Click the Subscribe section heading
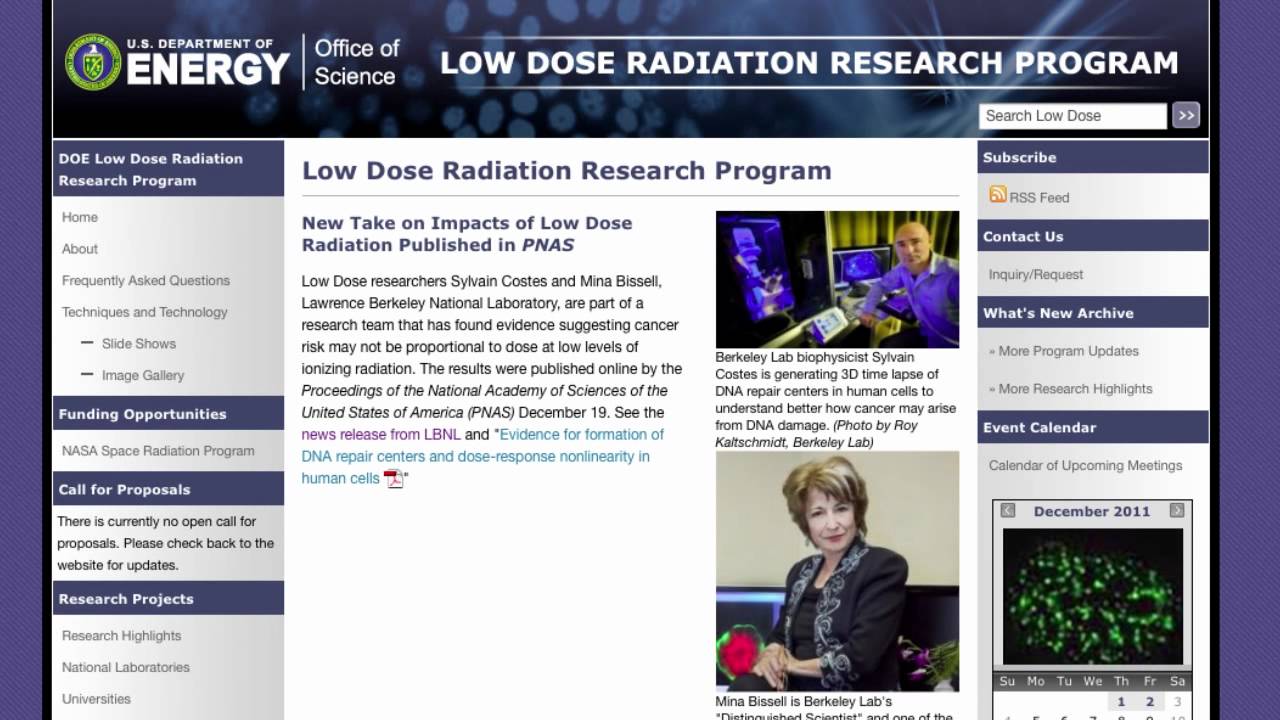 (x=1093, y=157)
